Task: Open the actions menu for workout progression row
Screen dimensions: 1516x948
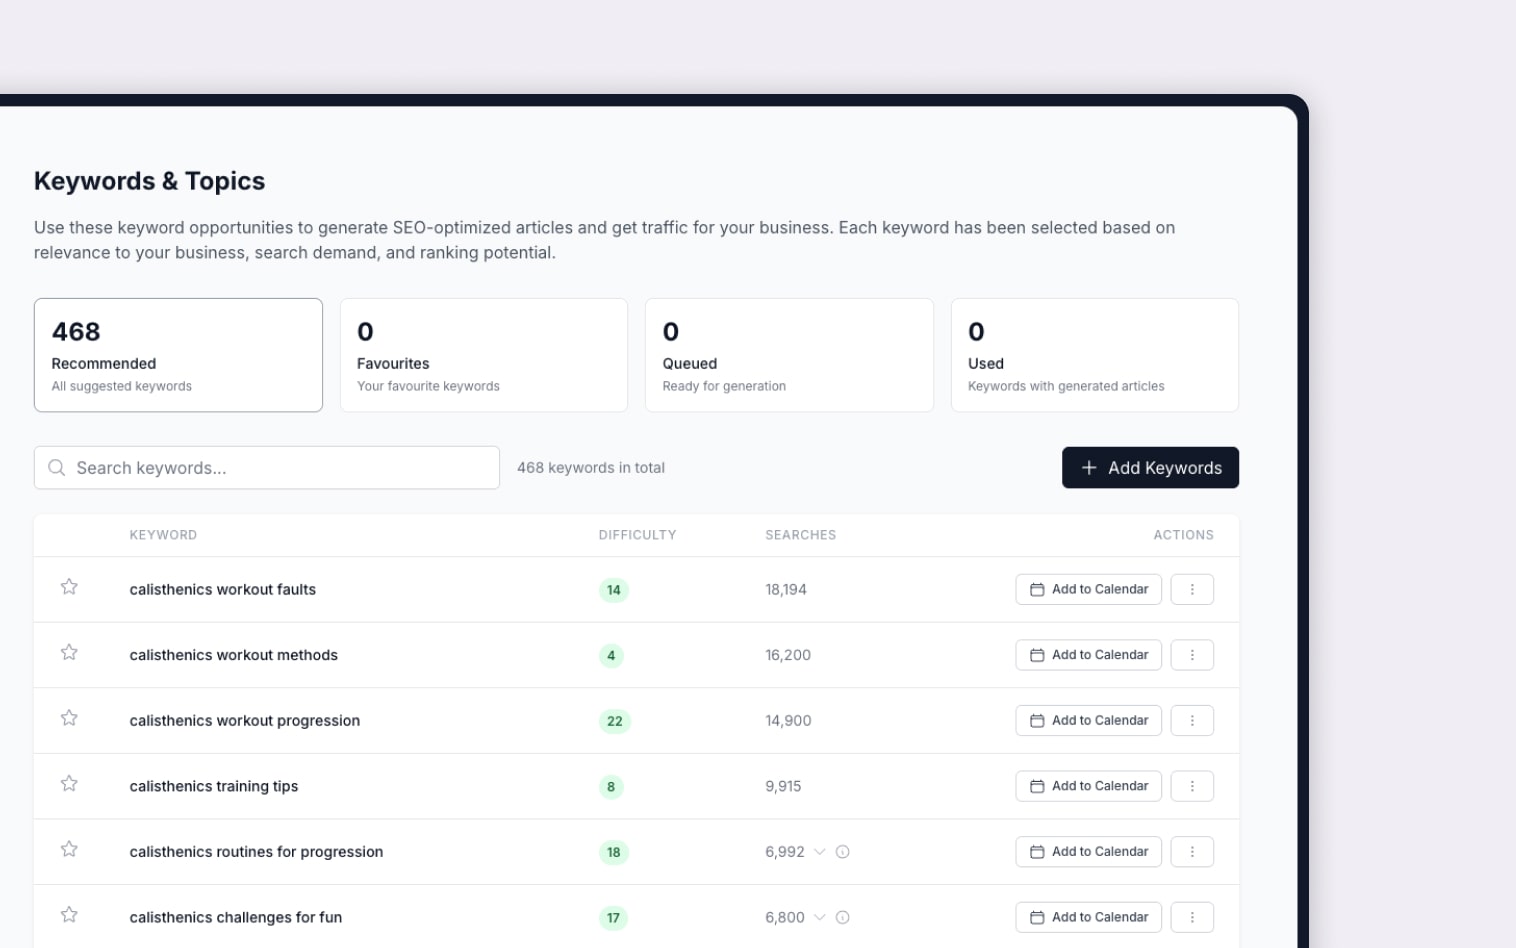Action: tap(1192, 720)
